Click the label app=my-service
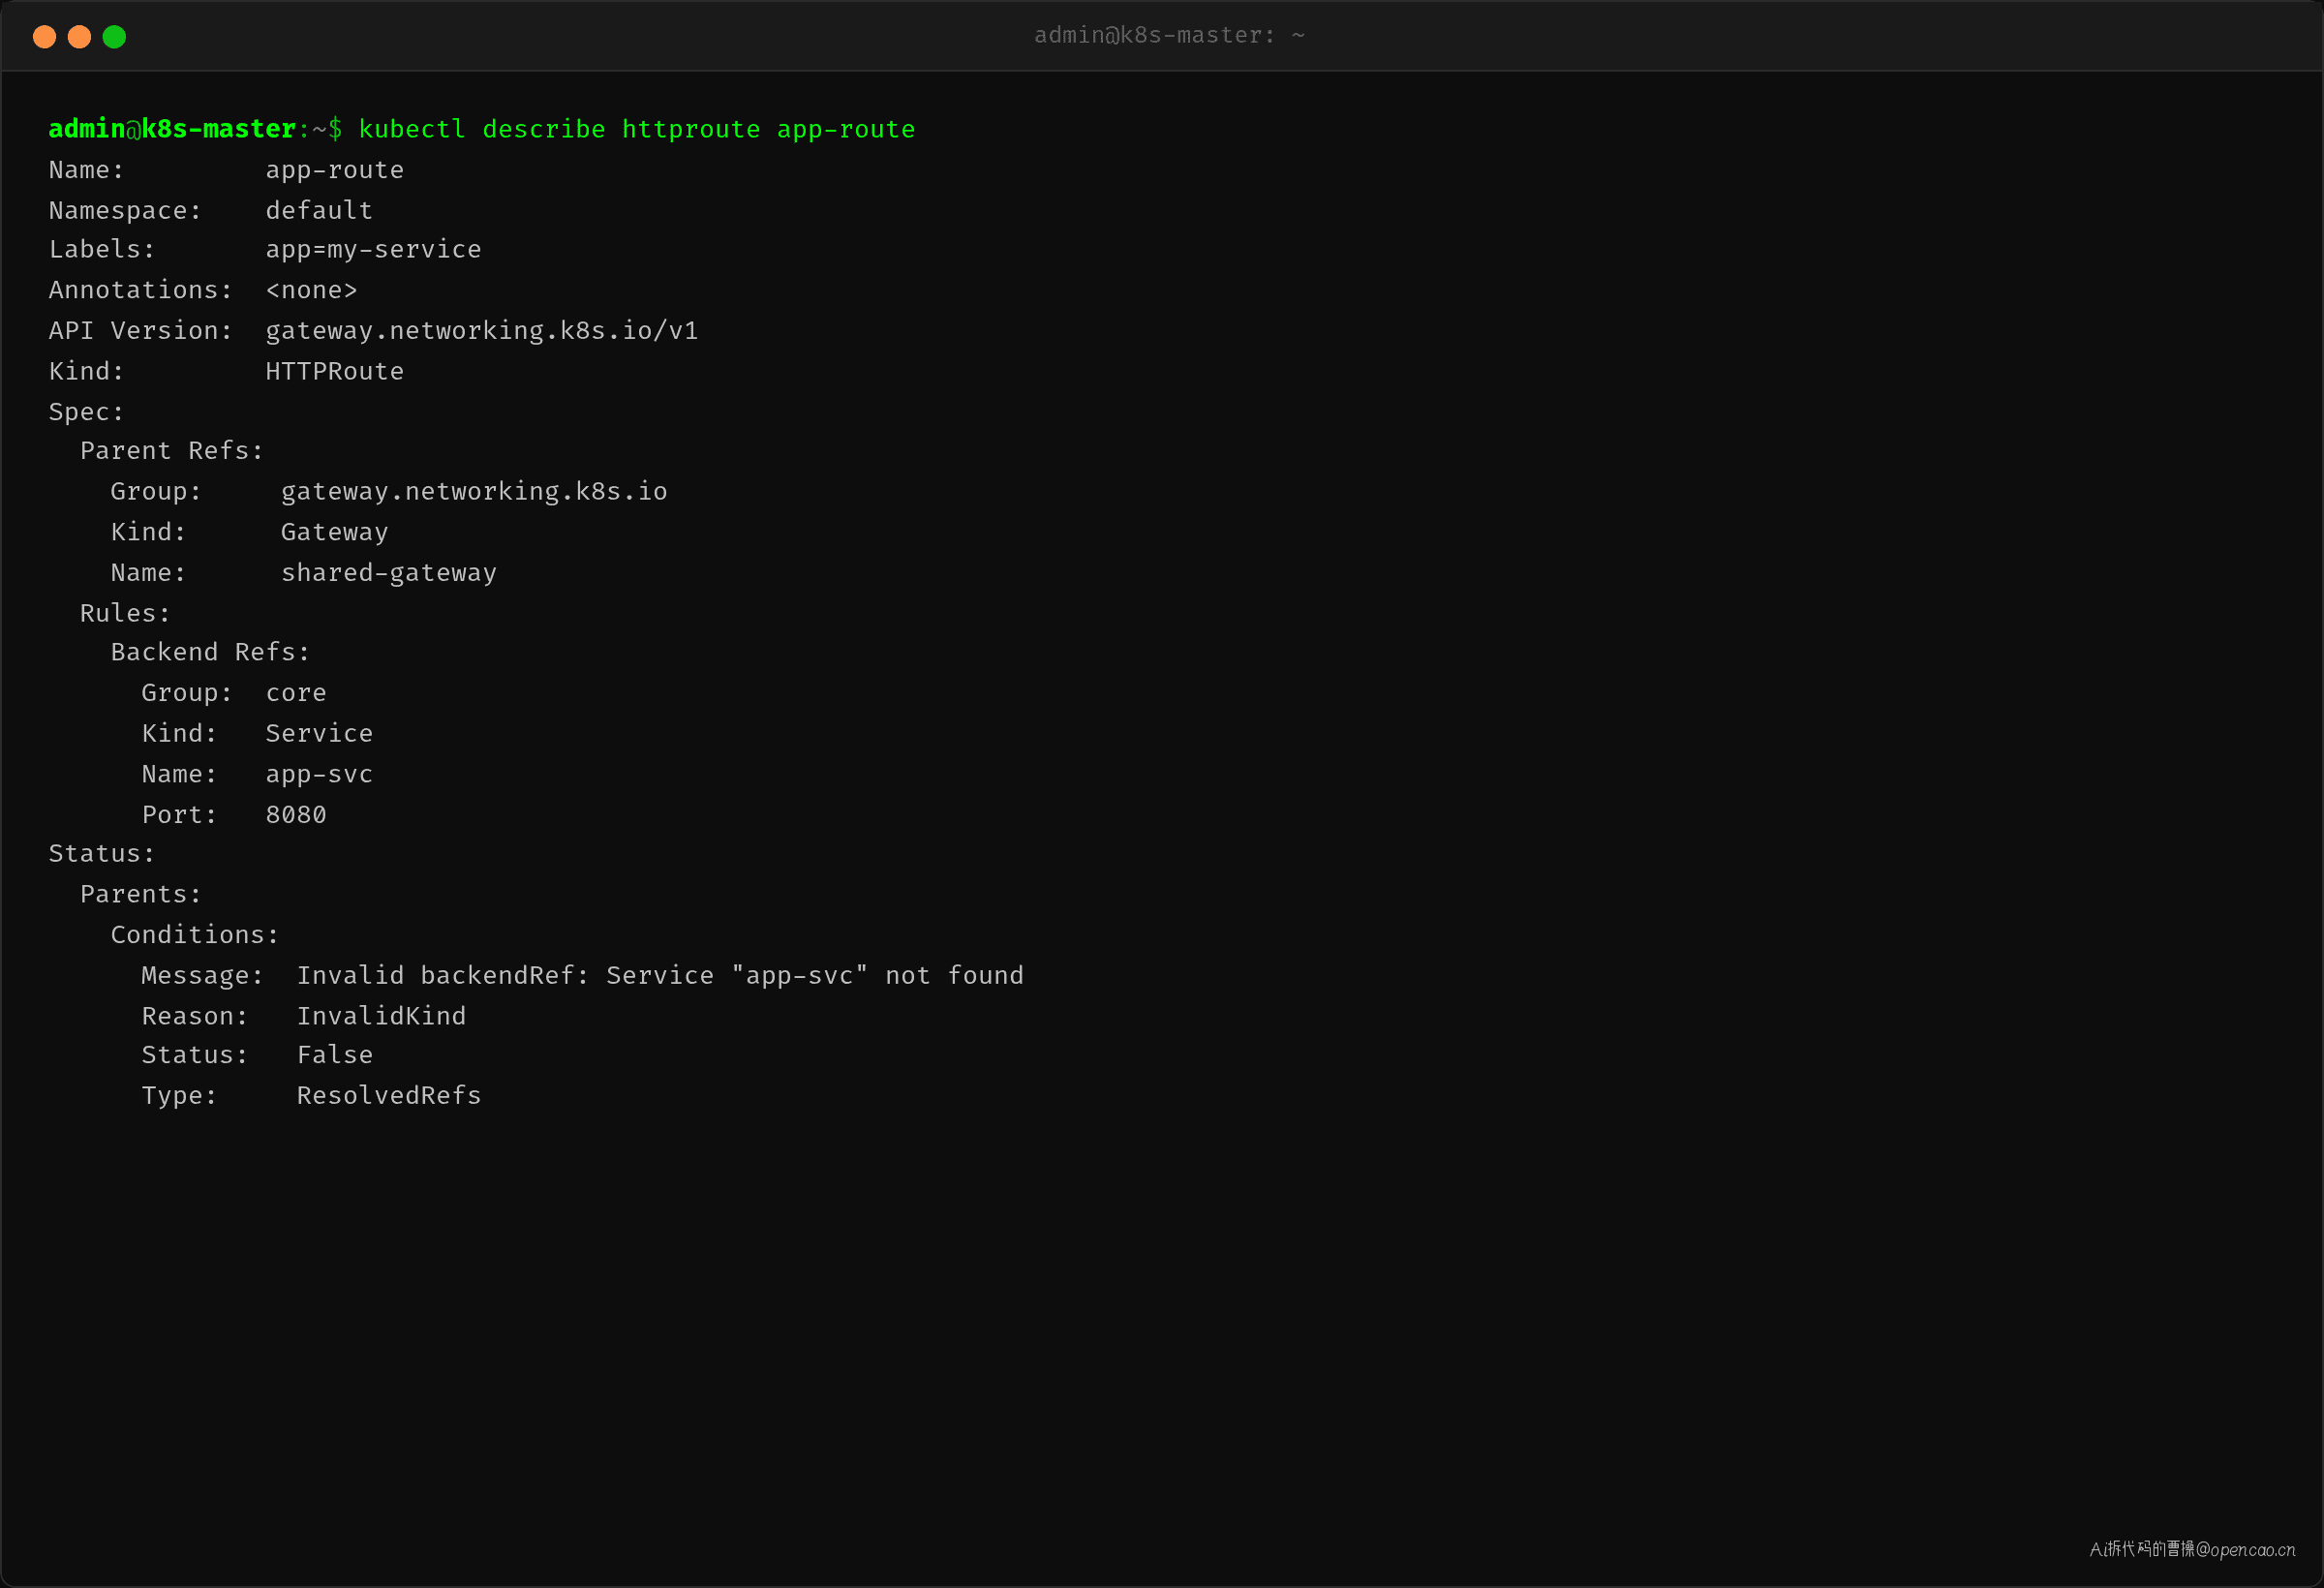 [x=373, y=250]
